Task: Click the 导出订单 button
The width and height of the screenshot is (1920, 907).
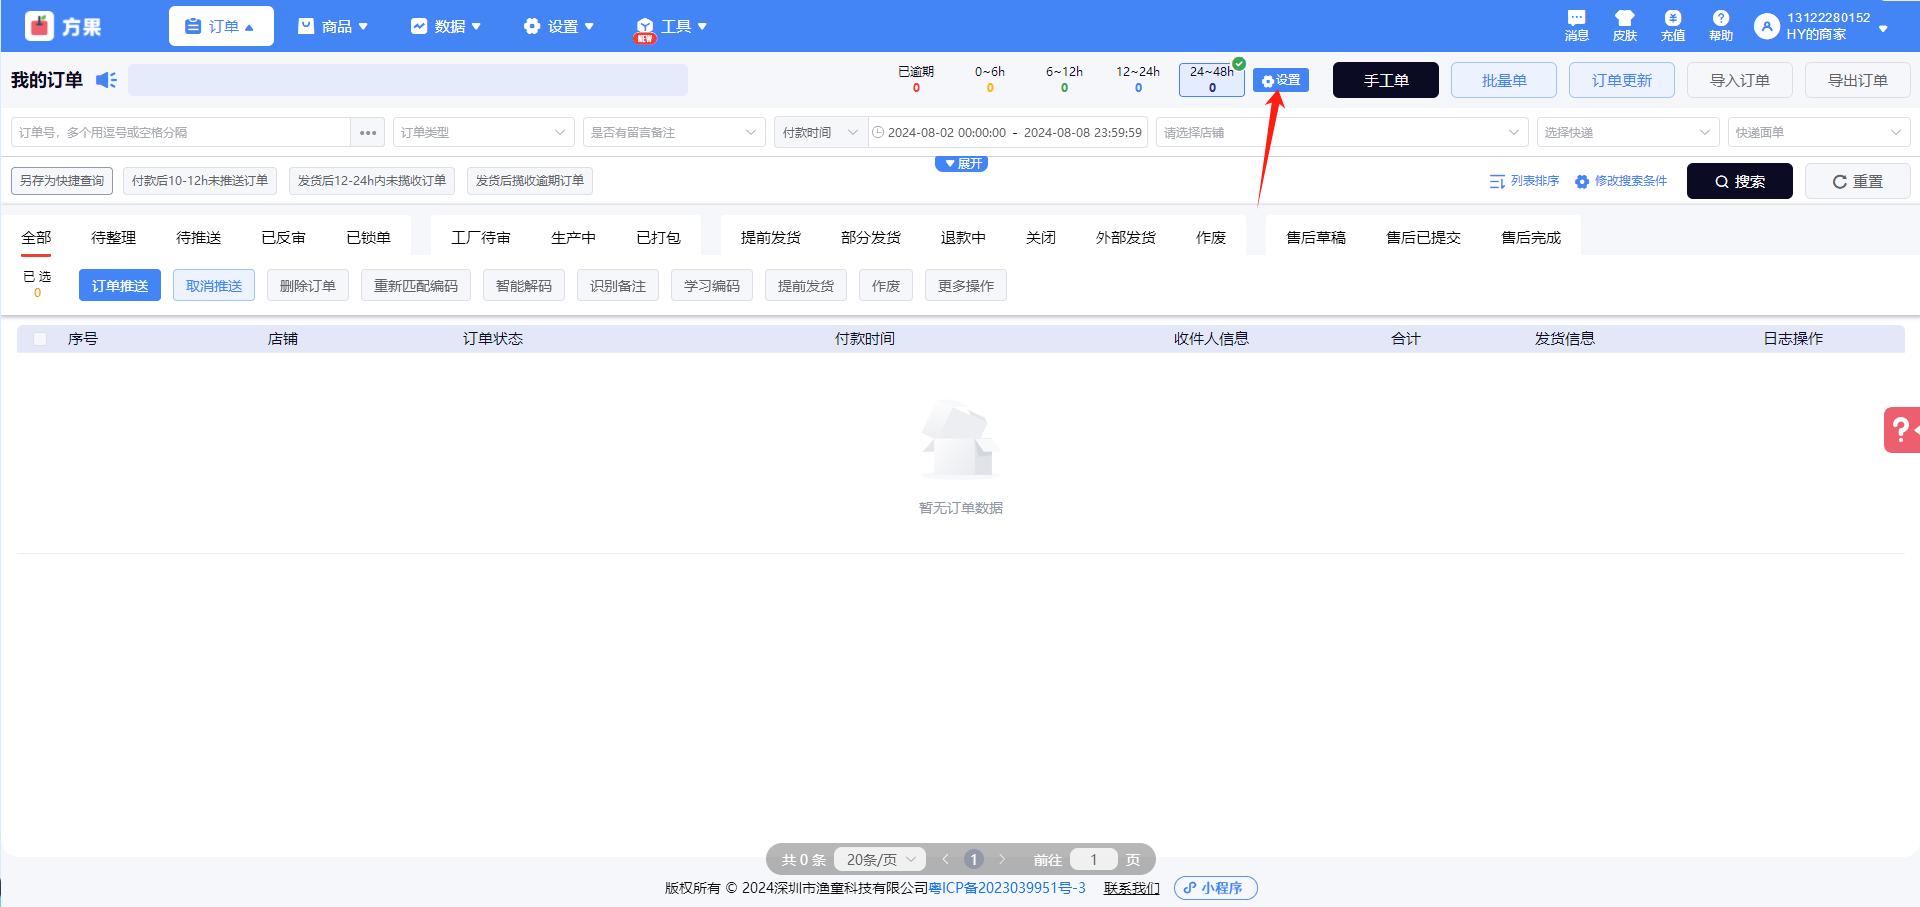Action: (1858, 80)
